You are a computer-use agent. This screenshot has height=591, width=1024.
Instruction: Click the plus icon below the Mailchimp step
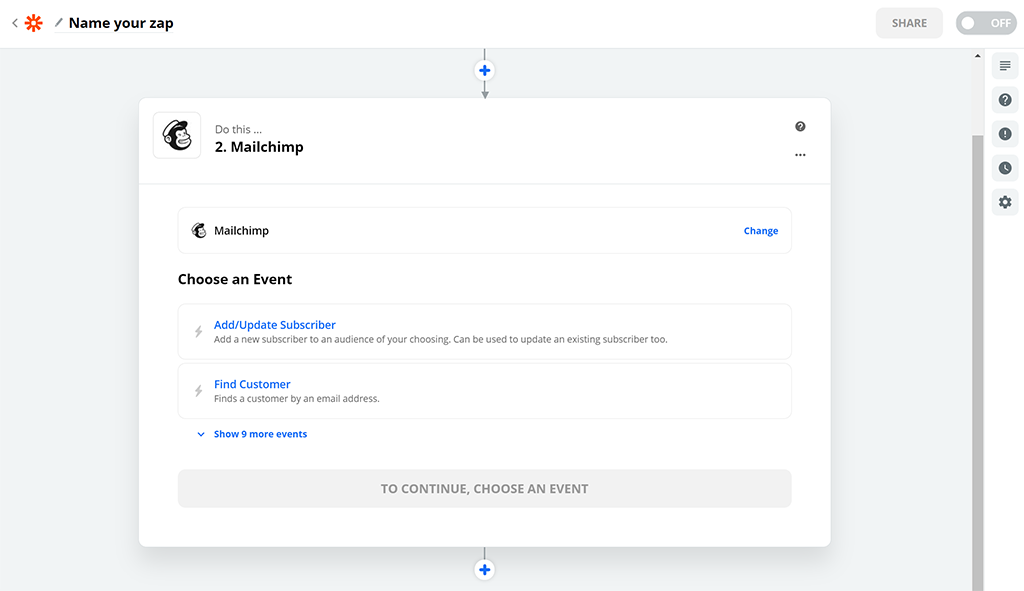[484, 569]
